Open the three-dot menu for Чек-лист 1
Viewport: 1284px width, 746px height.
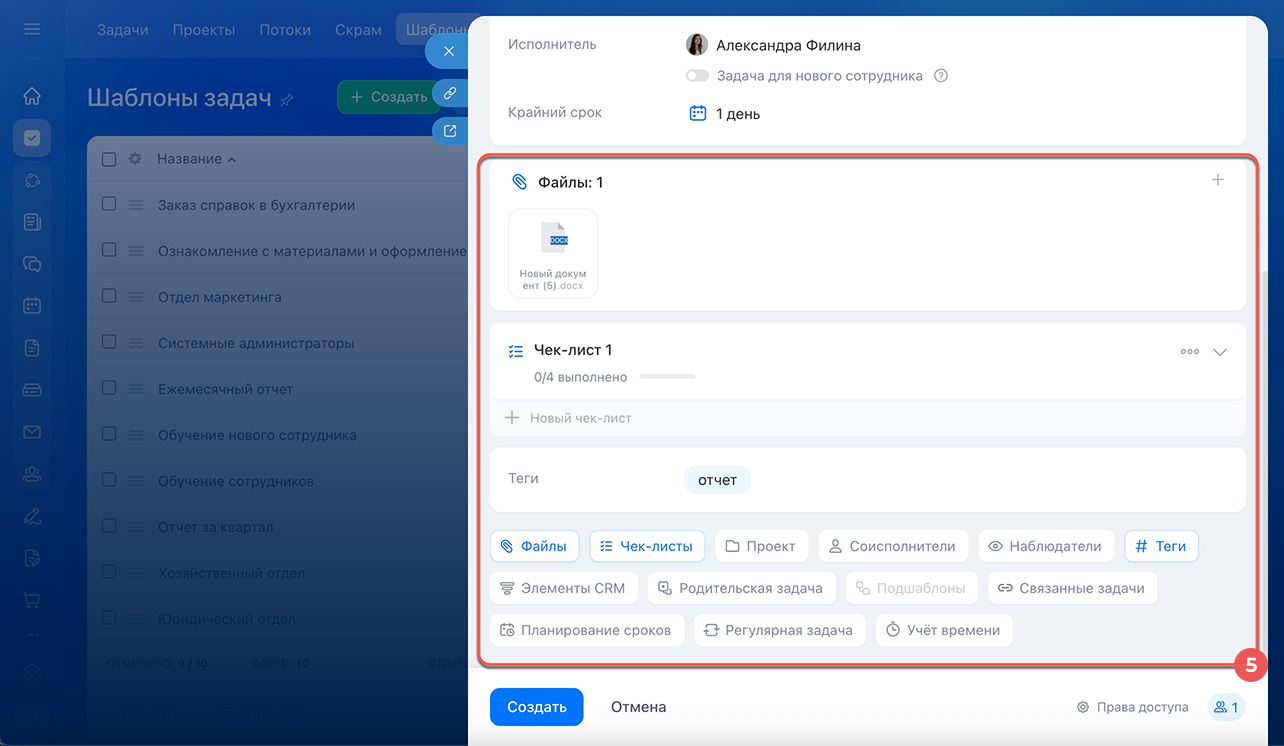[1189, 352]
